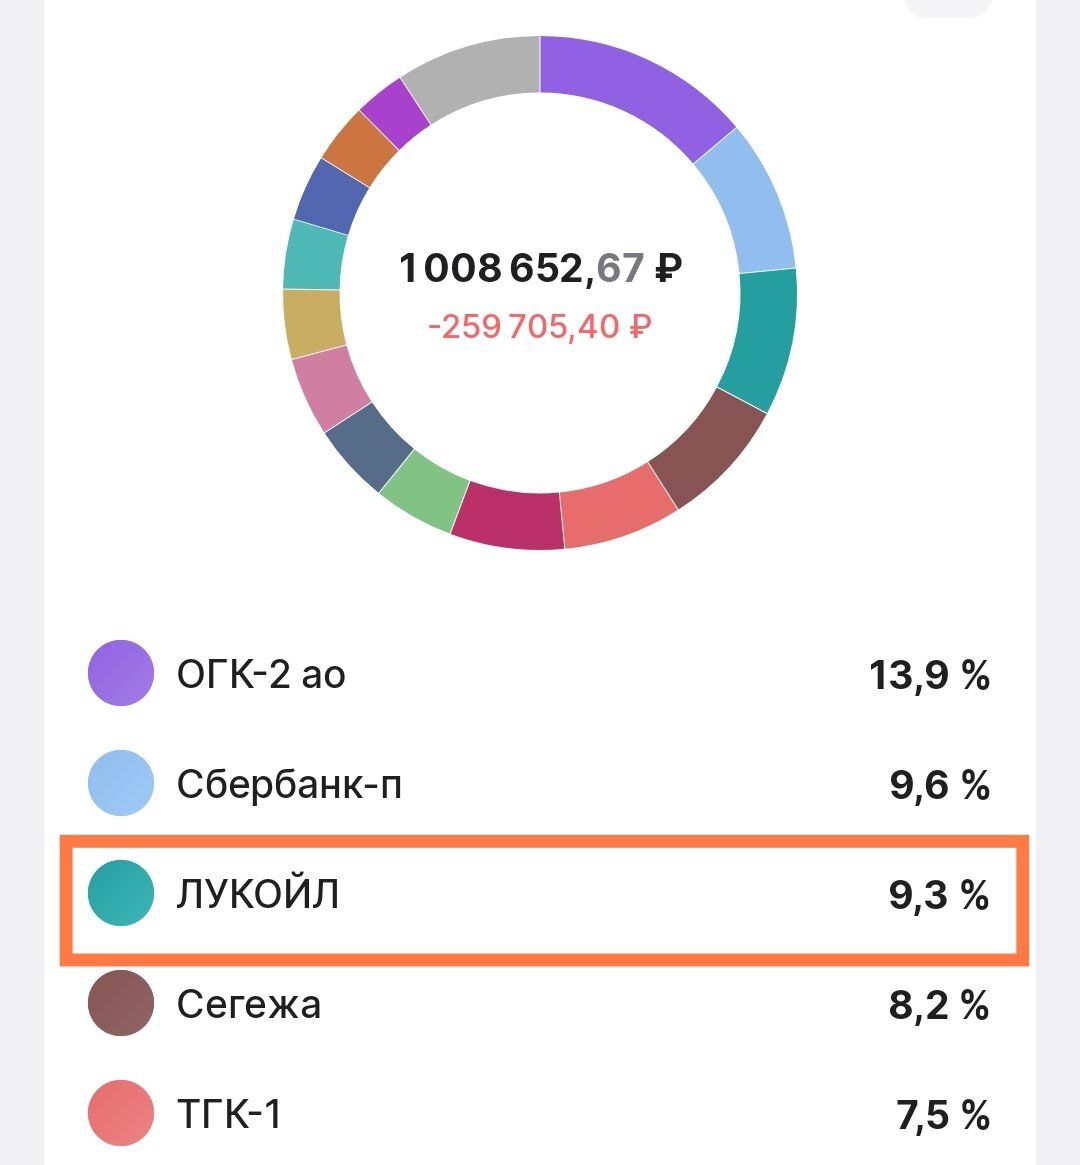Tap the 13,9 % value next to ОГК-2 ао
The height and width of the screenshot is (1165, 1080).
[x=930, y=674]
